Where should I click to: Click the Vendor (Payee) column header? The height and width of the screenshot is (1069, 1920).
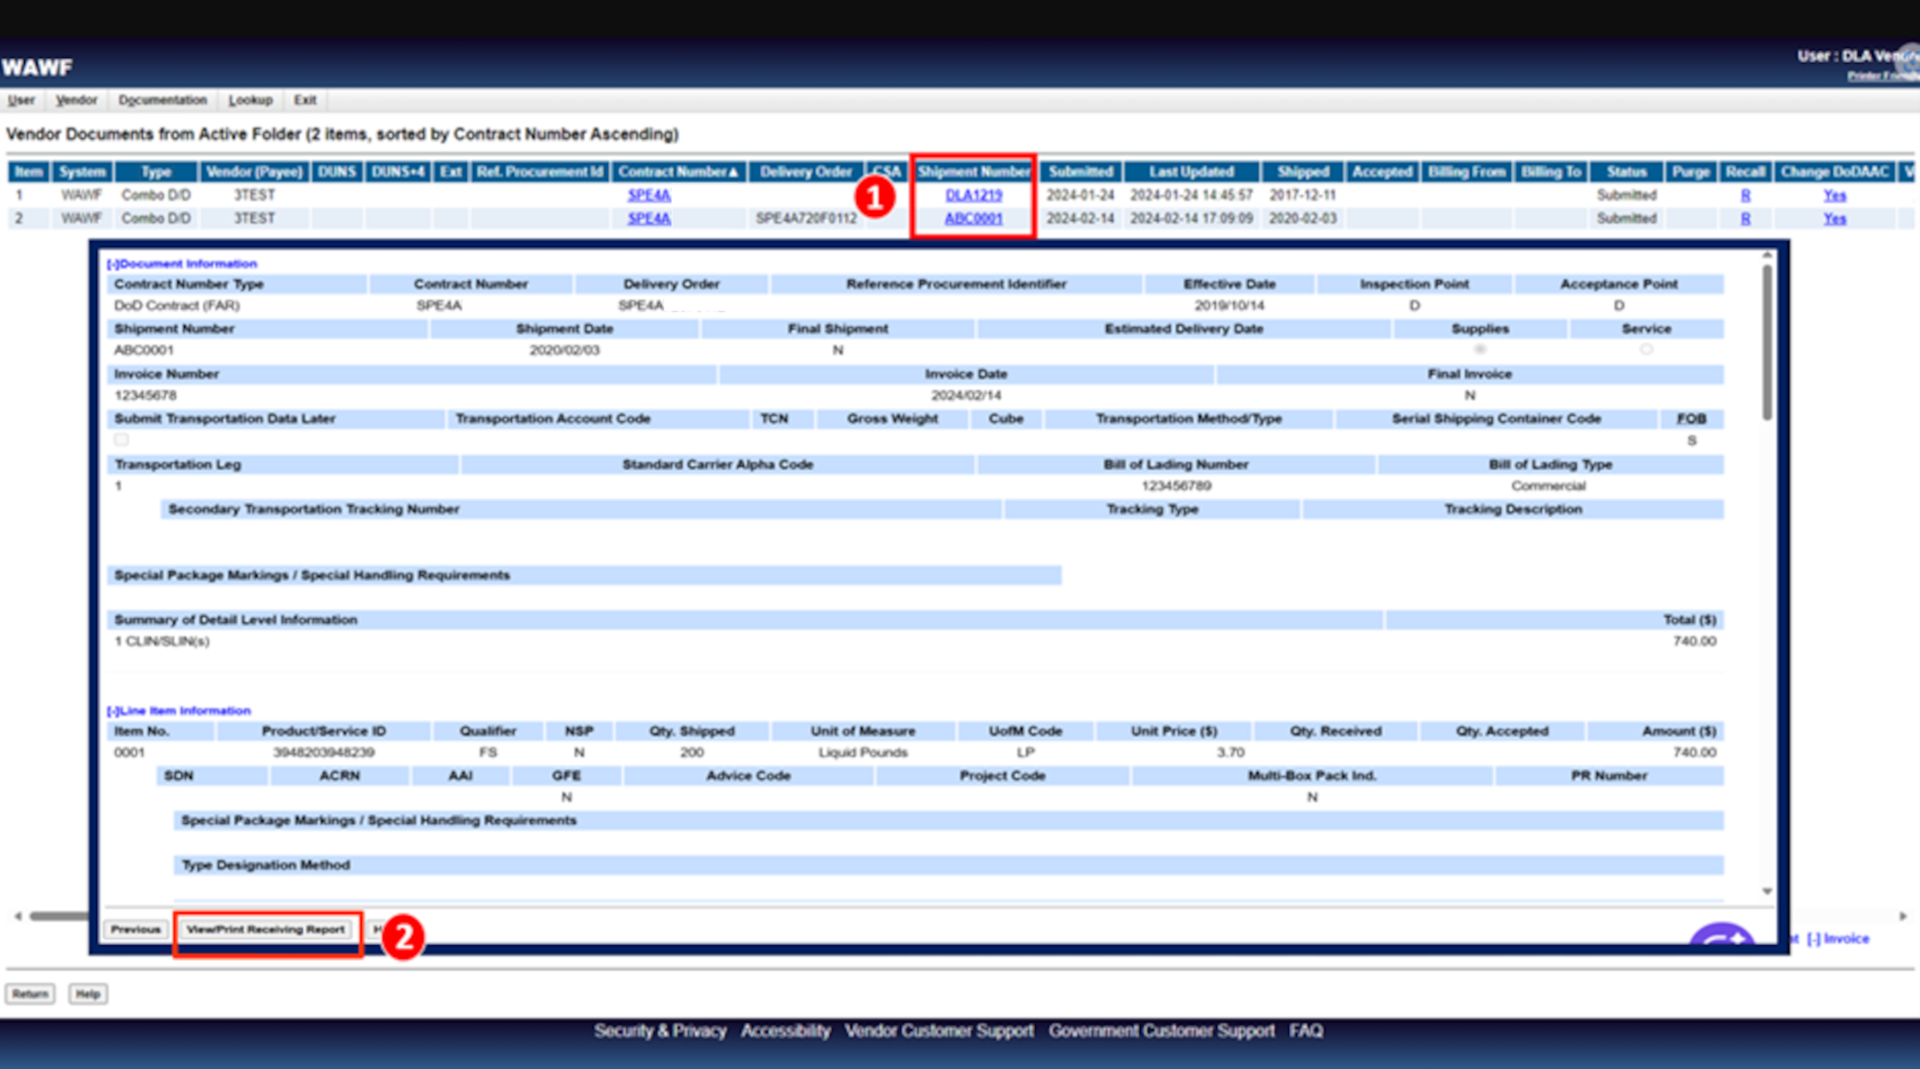pos(254,172)
